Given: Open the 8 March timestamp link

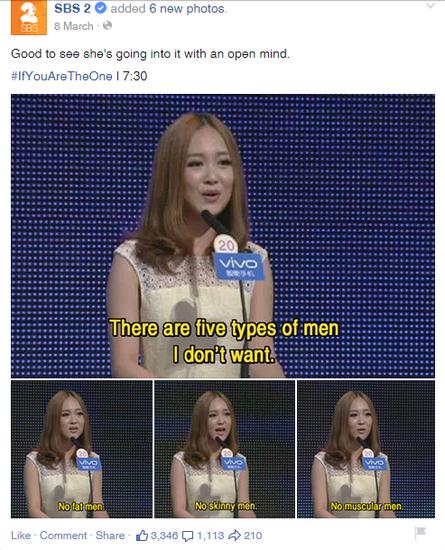Looking at the screenshot, I should [74, 26].
